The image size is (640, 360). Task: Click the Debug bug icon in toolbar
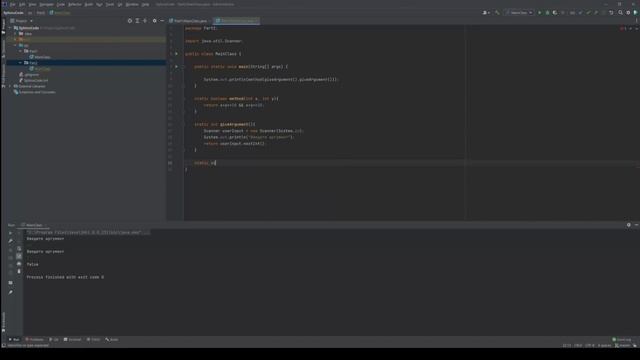[x=547, y=13]
